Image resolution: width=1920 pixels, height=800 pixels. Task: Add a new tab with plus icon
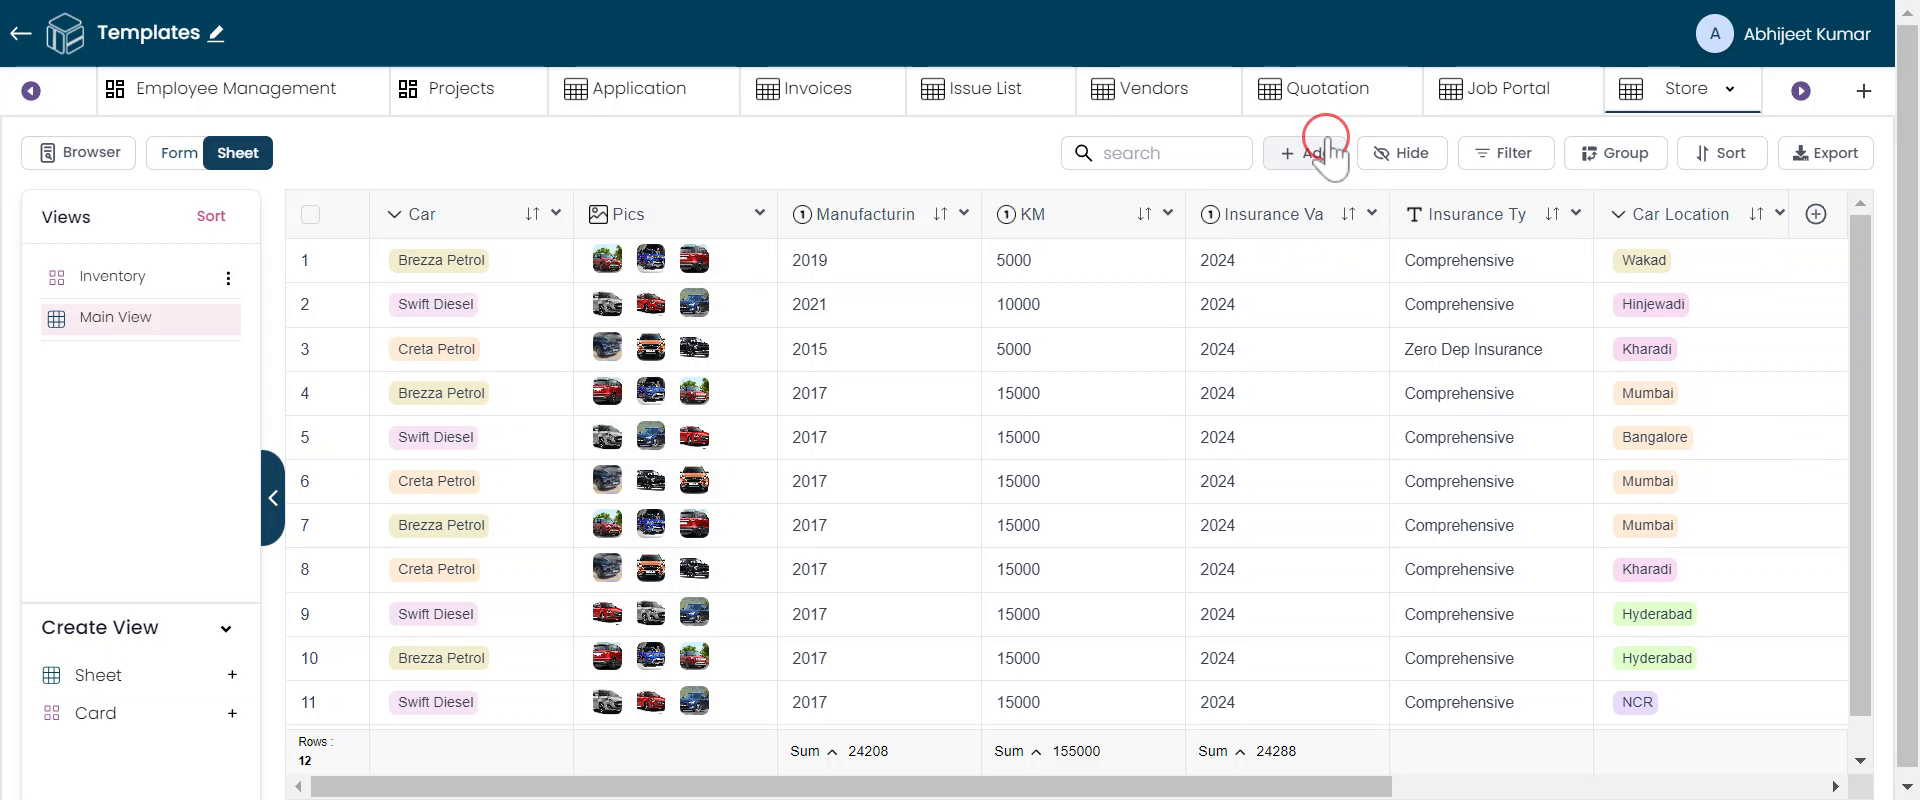1863,91
